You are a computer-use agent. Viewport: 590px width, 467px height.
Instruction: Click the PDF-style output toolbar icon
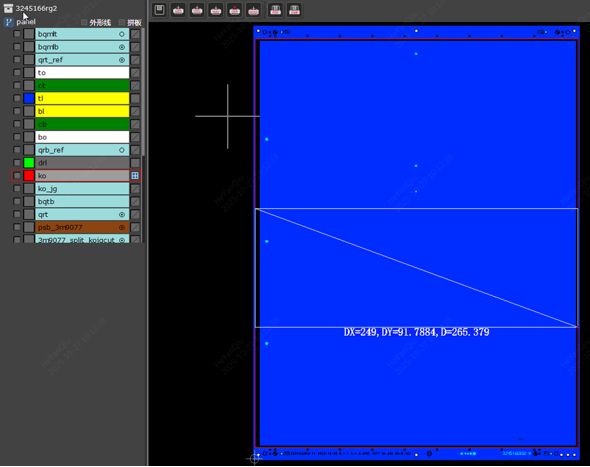click(275, 10)
